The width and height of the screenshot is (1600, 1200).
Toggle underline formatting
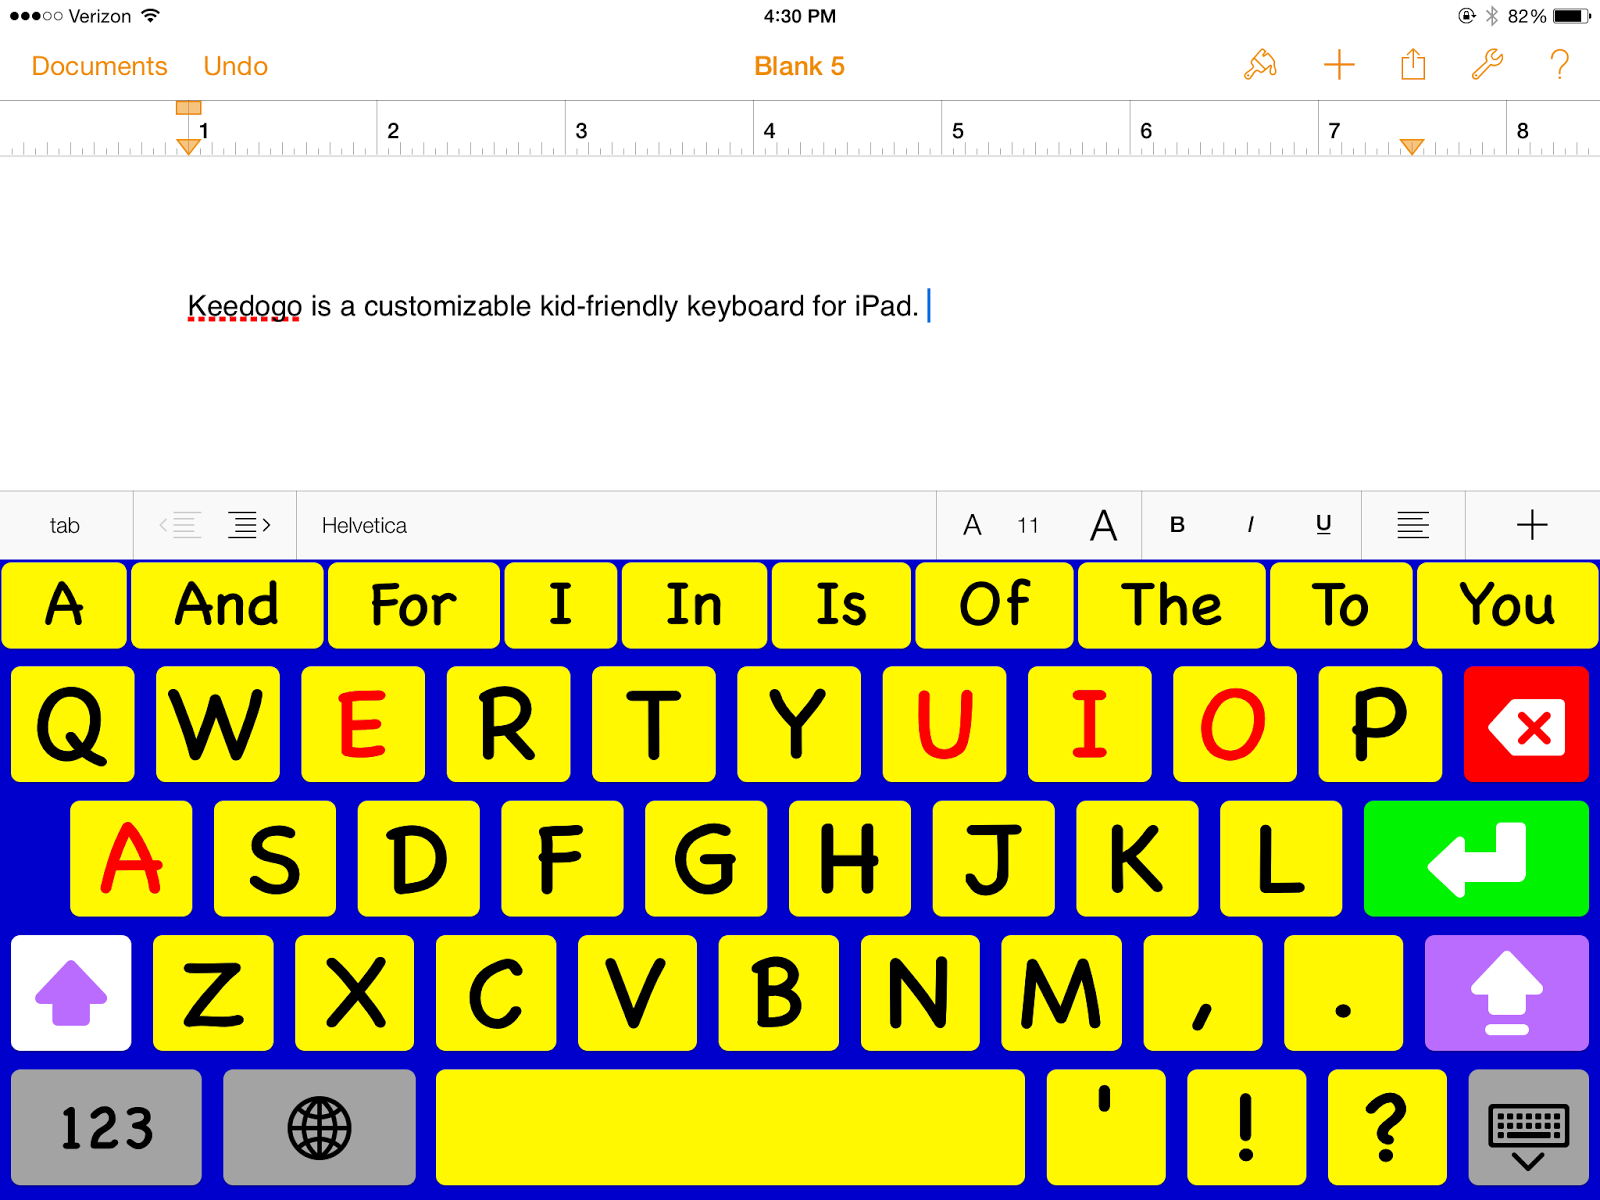pos(1322,524)
